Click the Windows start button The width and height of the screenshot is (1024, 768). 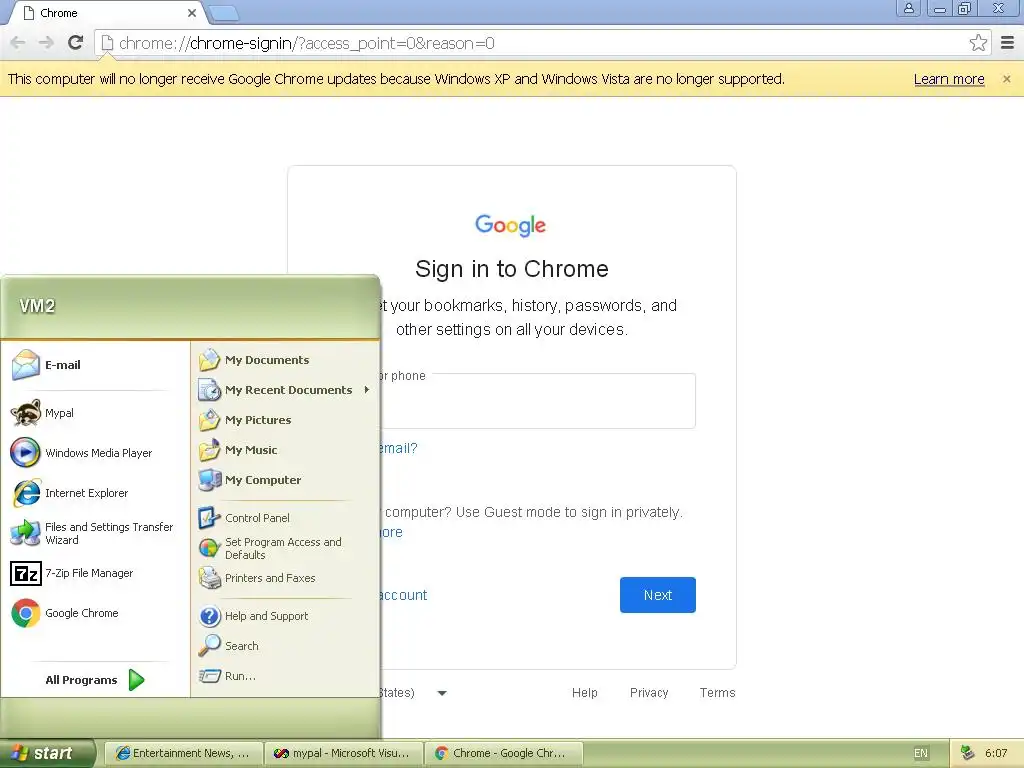pyautogui.click(x=47, y=754)
